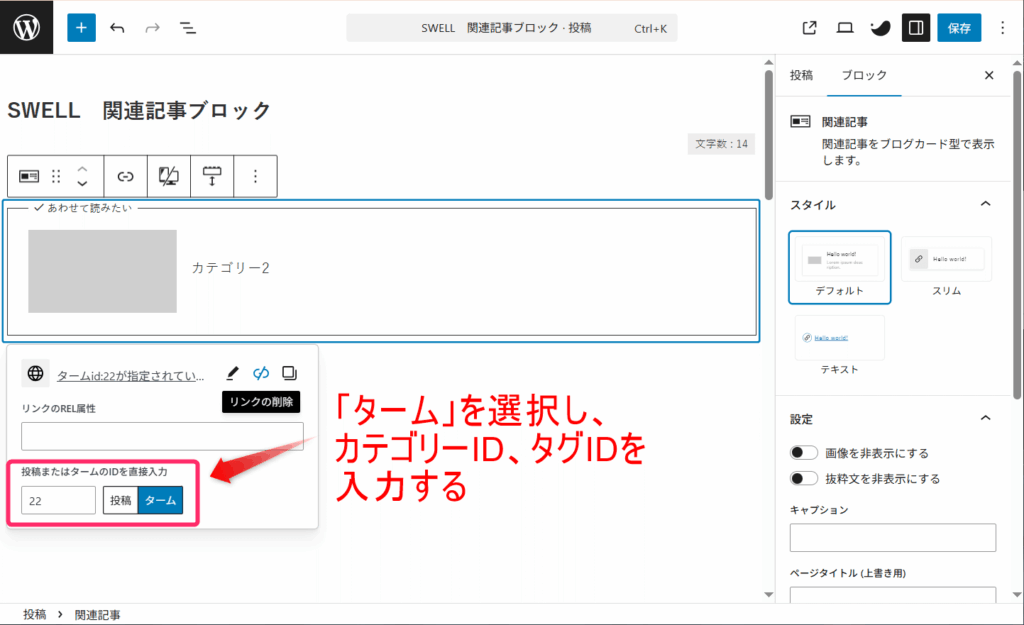Open the document overview list view
1024x625 pixels.
(x=187, y=28)
